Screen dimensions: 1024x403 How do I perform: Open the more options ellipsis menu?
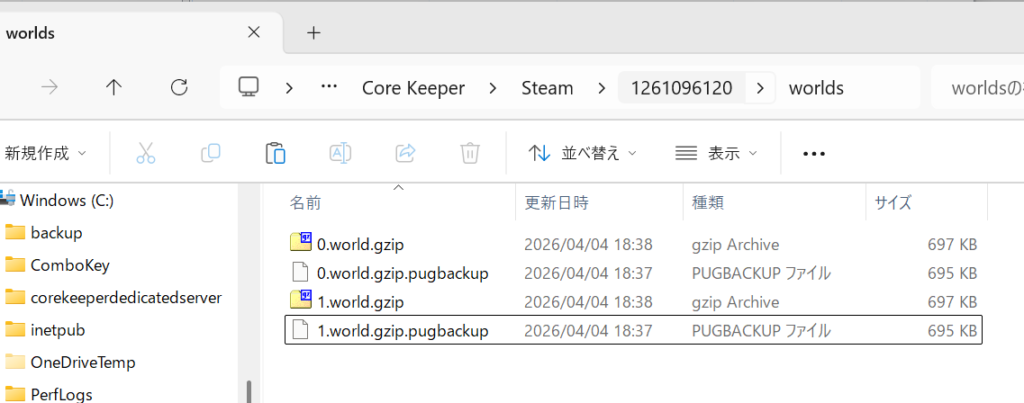point(814,153)
